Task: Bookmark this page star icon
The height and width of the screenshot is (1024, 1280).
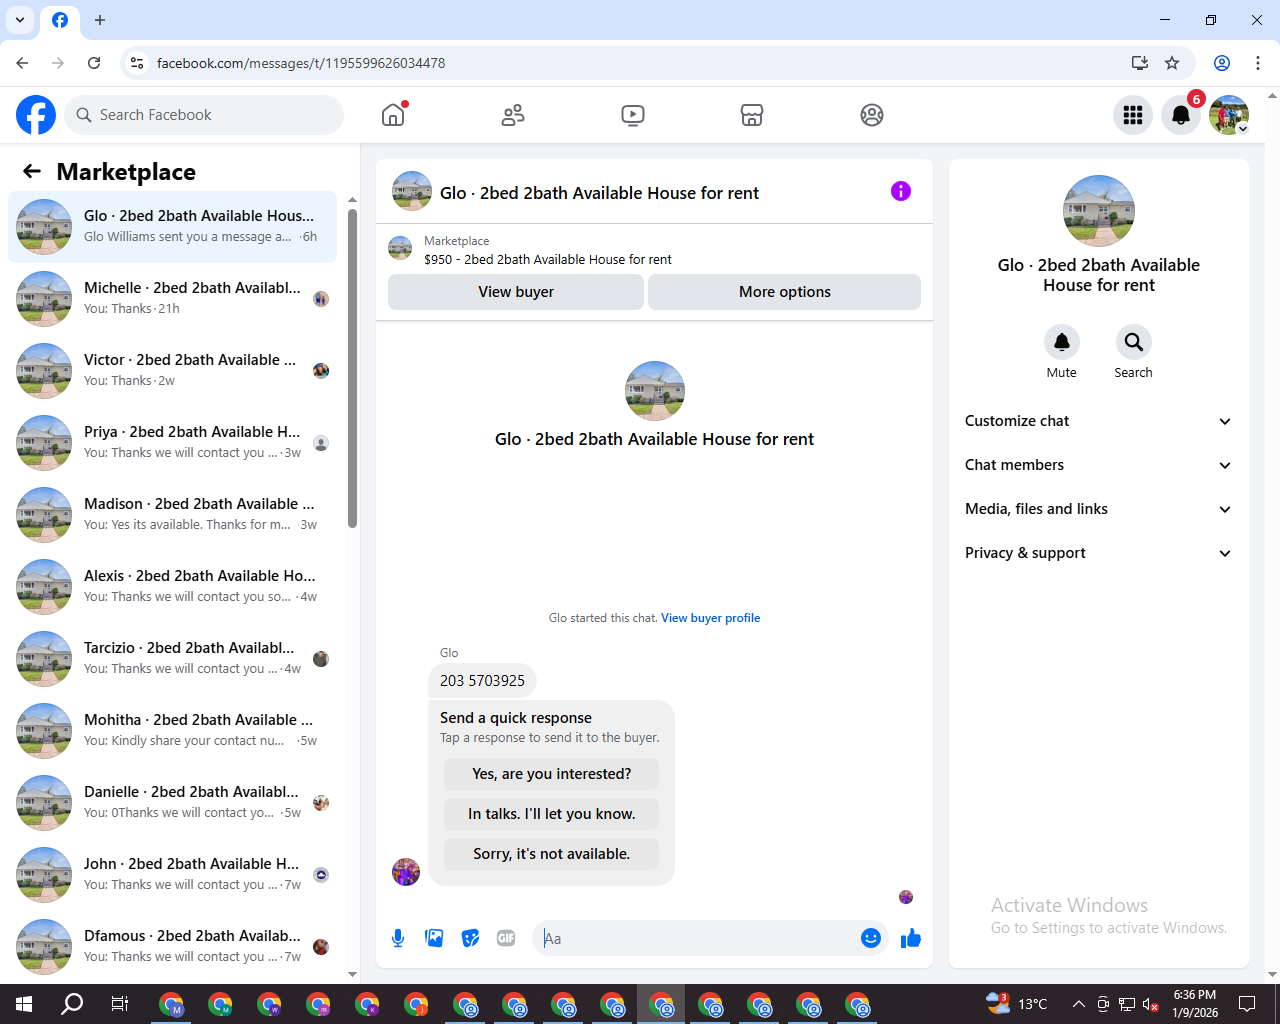Action: click(x=1172, y=63)
